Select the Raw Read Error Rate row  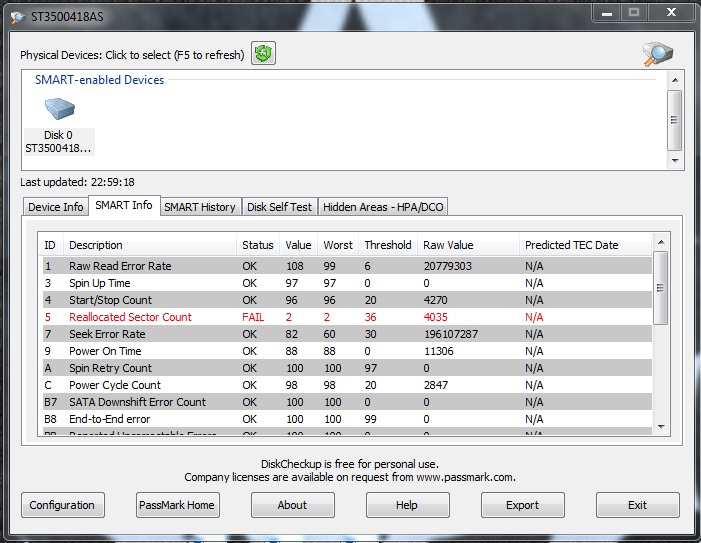pyautogui.click(x=347, y=266)
